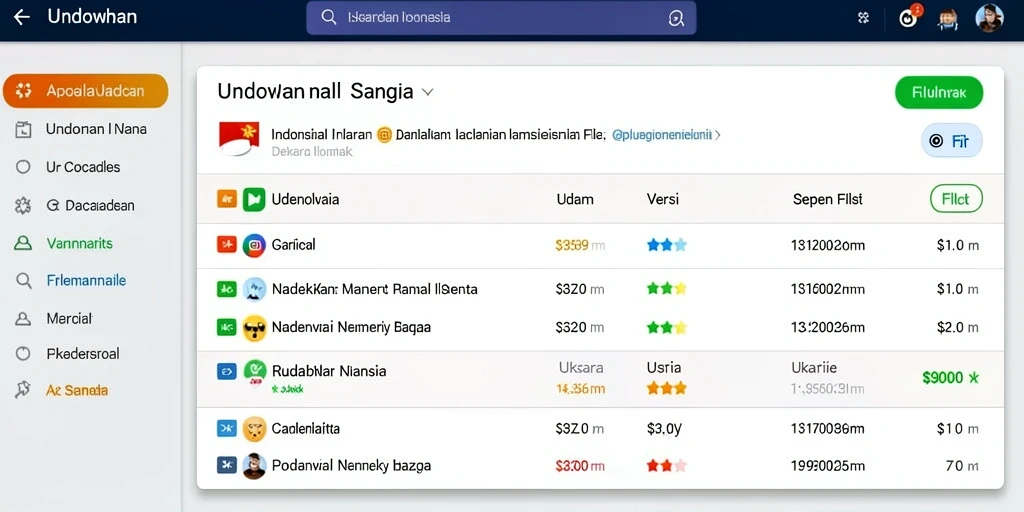Click the green play icon next to Udenolvaia
This screenshot has height=512, width=1024.
253,199
